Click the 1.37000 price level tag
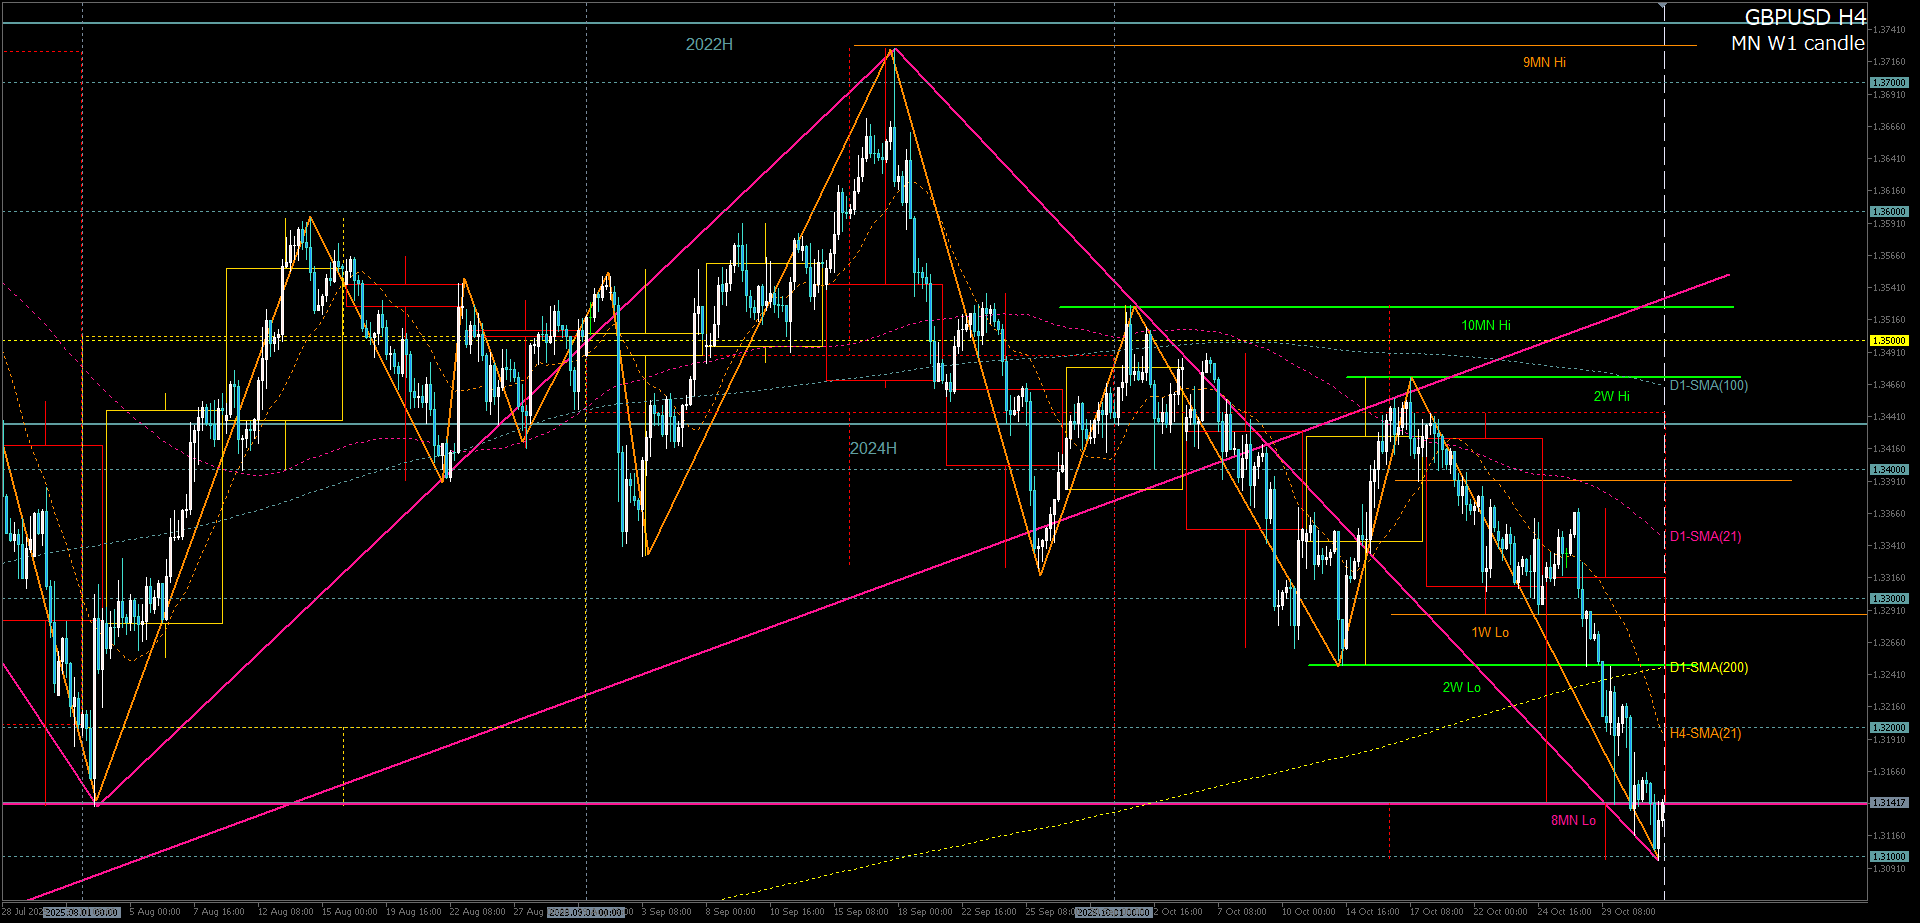This screenshot has width=1920, height=923. pos(1889,83)
